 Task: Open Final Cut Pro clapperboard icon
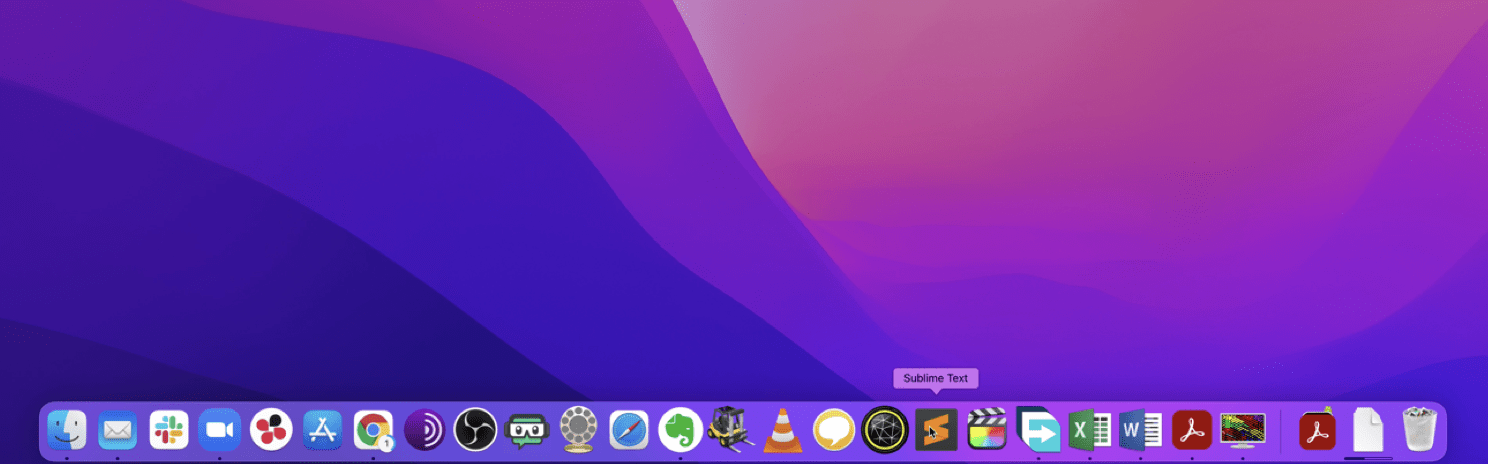tap(987, 430)
